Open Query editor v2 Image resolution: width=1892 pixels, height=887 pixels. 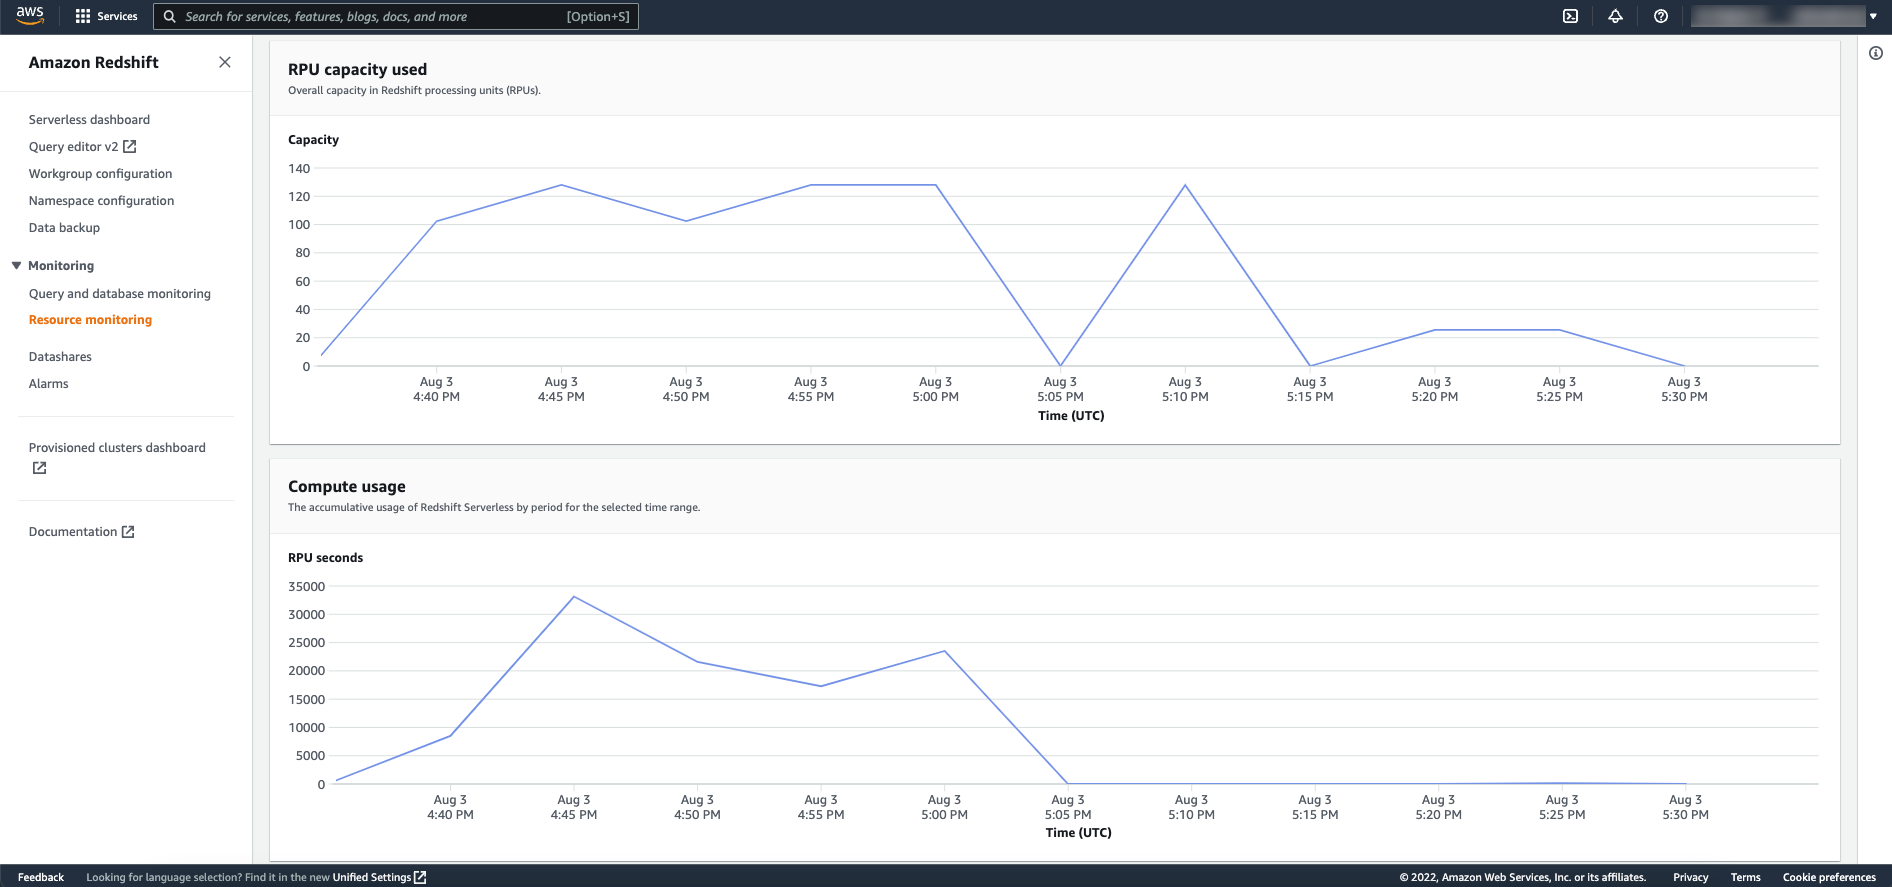click(x=73, y=146)
